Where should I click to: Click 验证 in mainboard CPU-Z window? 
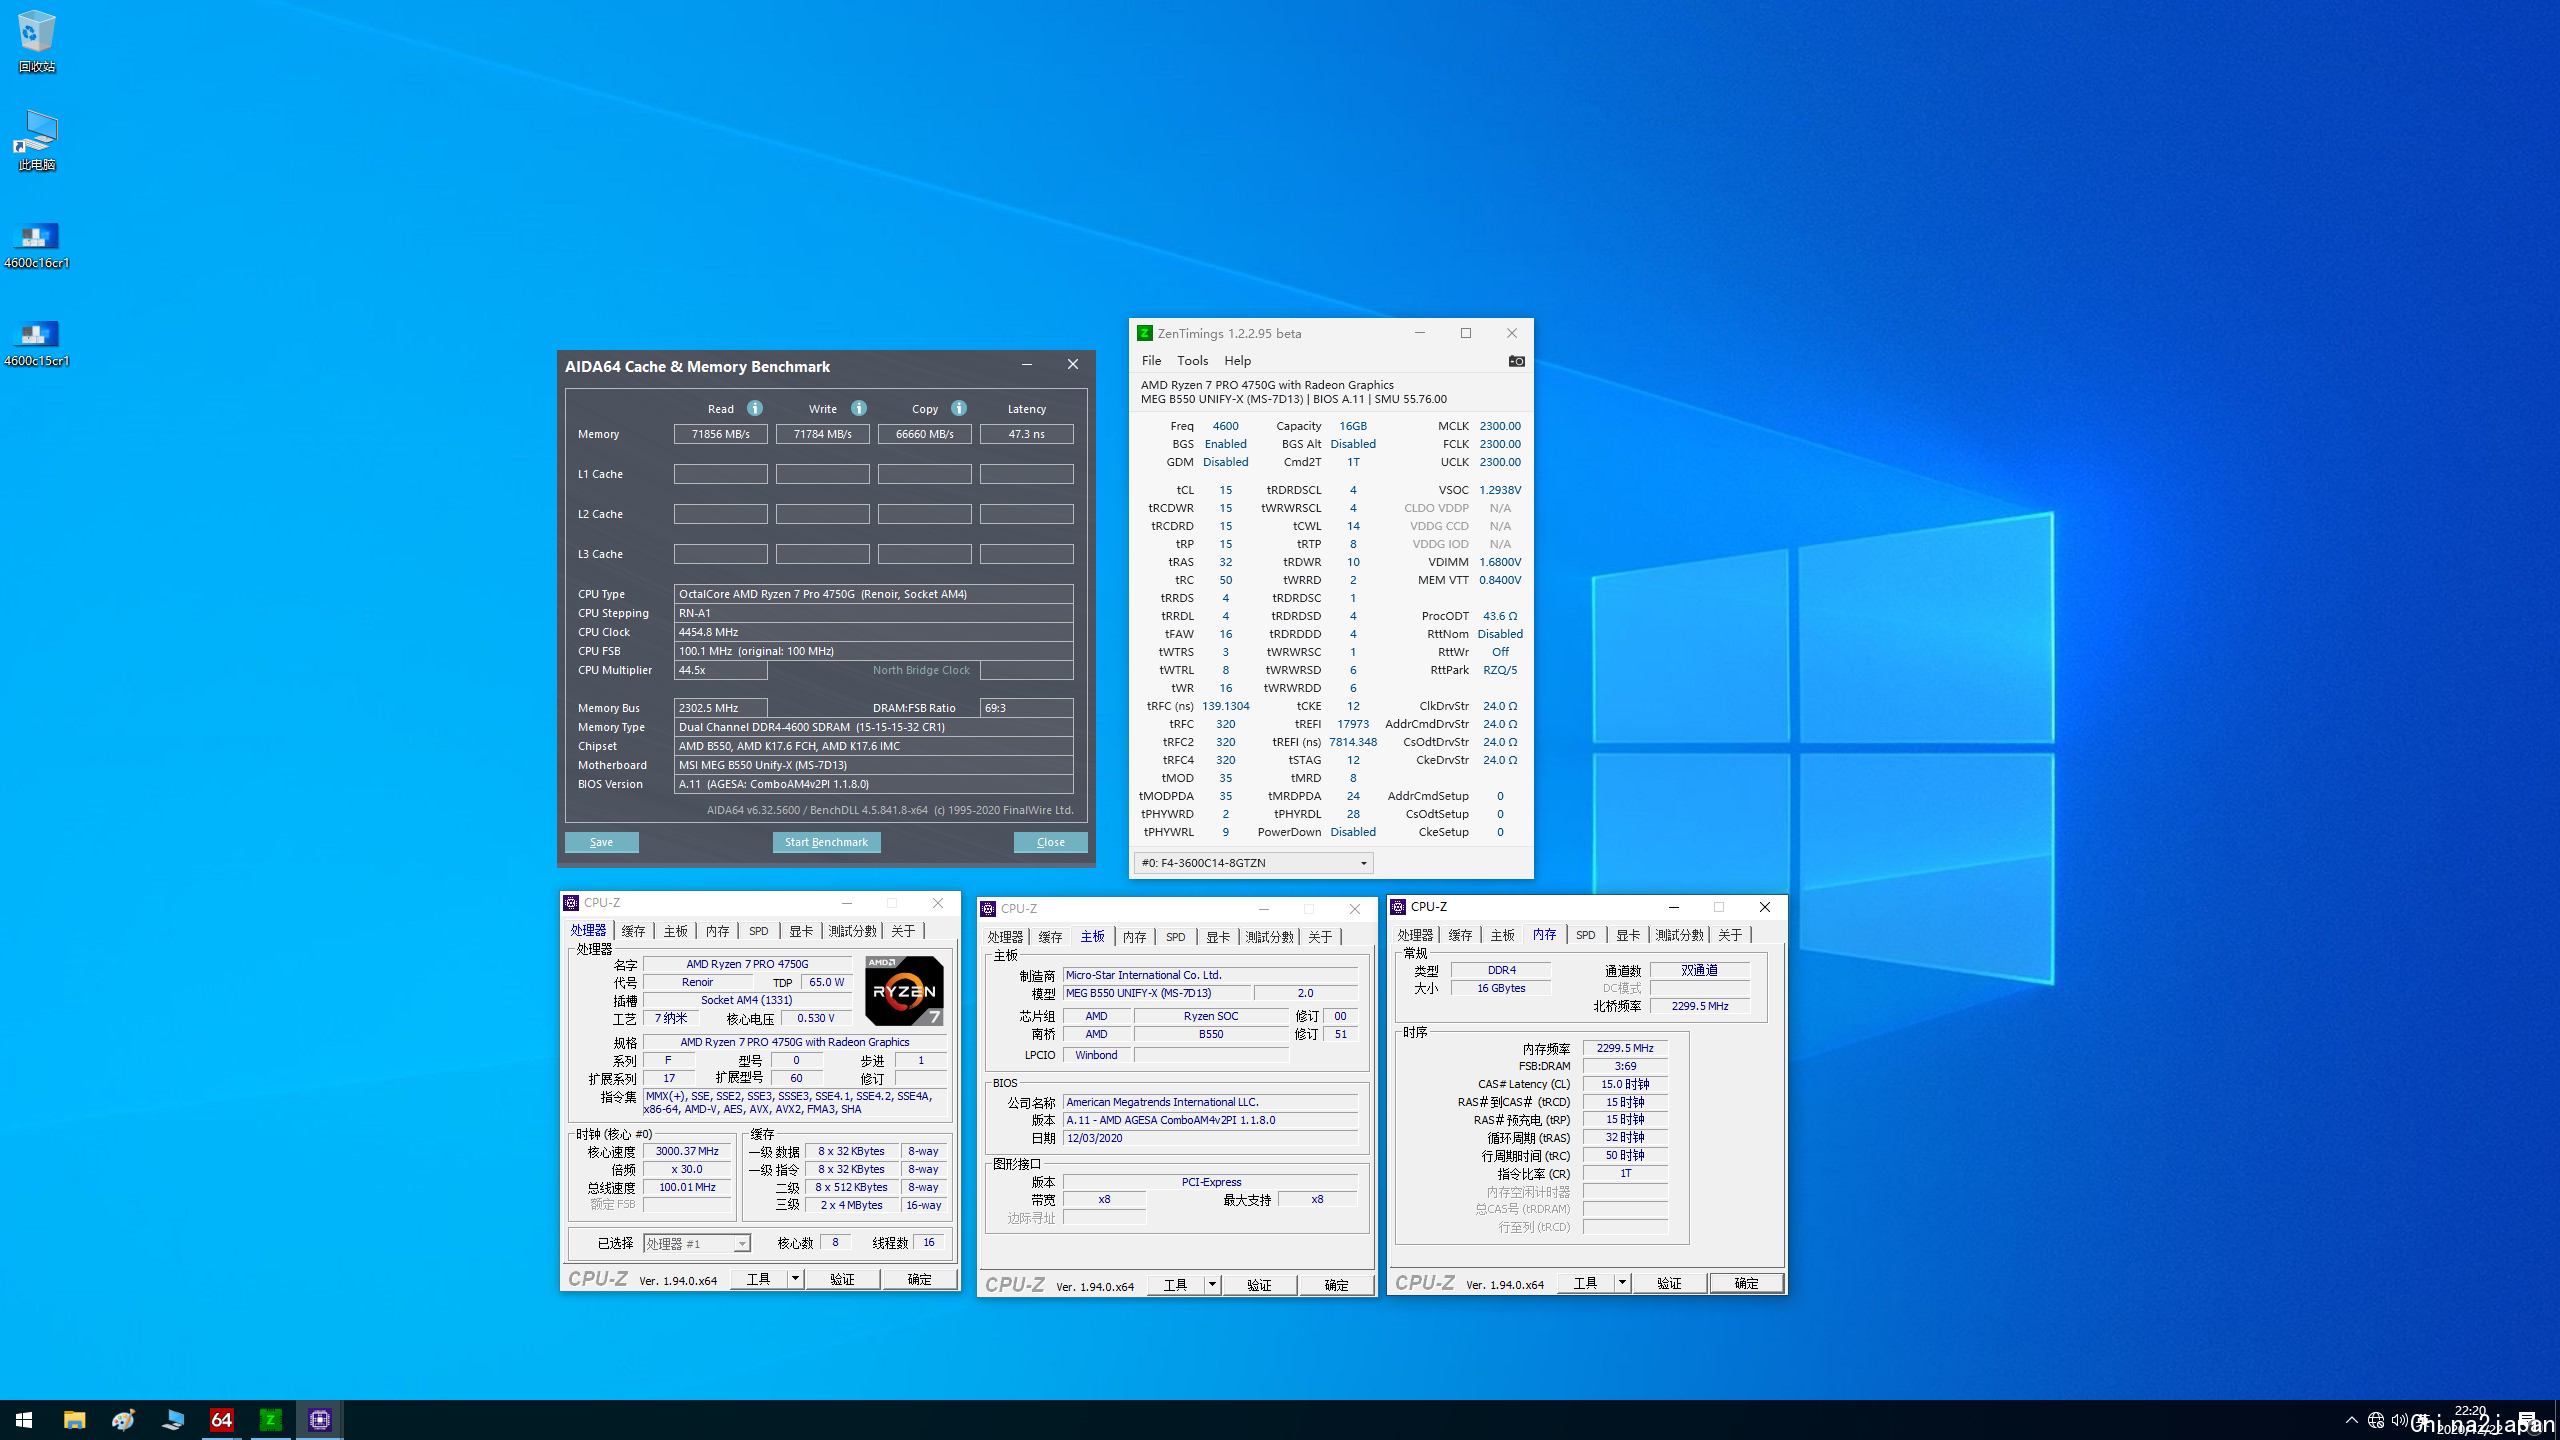tap(1259, 1285)
